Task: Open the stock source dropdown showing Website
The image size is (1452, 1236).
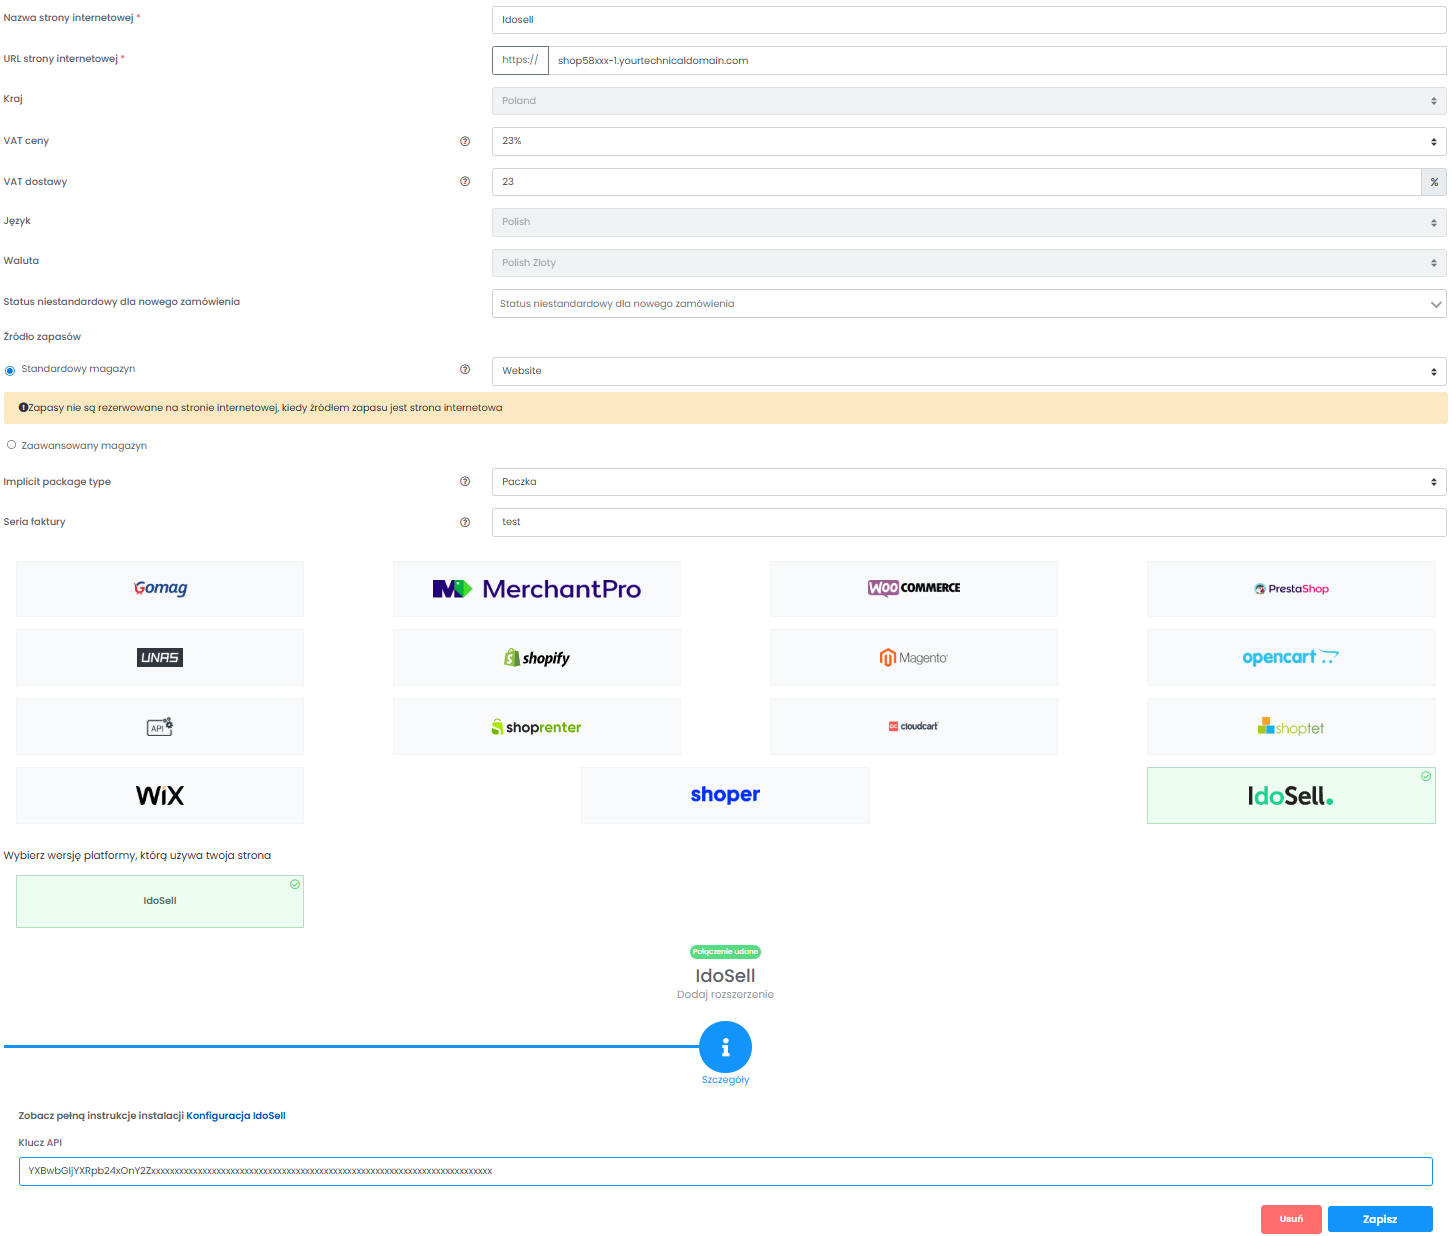Action: [x=969, y=371]
